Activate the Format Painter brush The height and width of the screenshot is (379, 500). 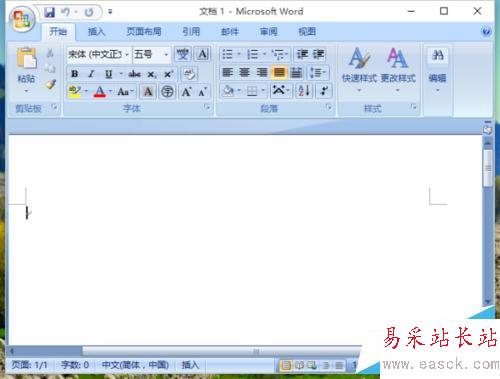coord(50,84)
